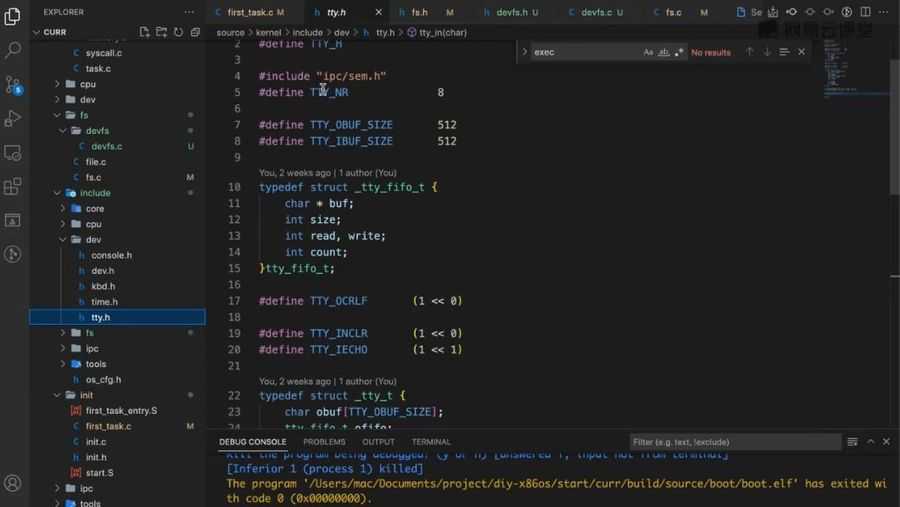Open the Extensions view
This screenshot has height=507, width=900.
coord(12,186)
